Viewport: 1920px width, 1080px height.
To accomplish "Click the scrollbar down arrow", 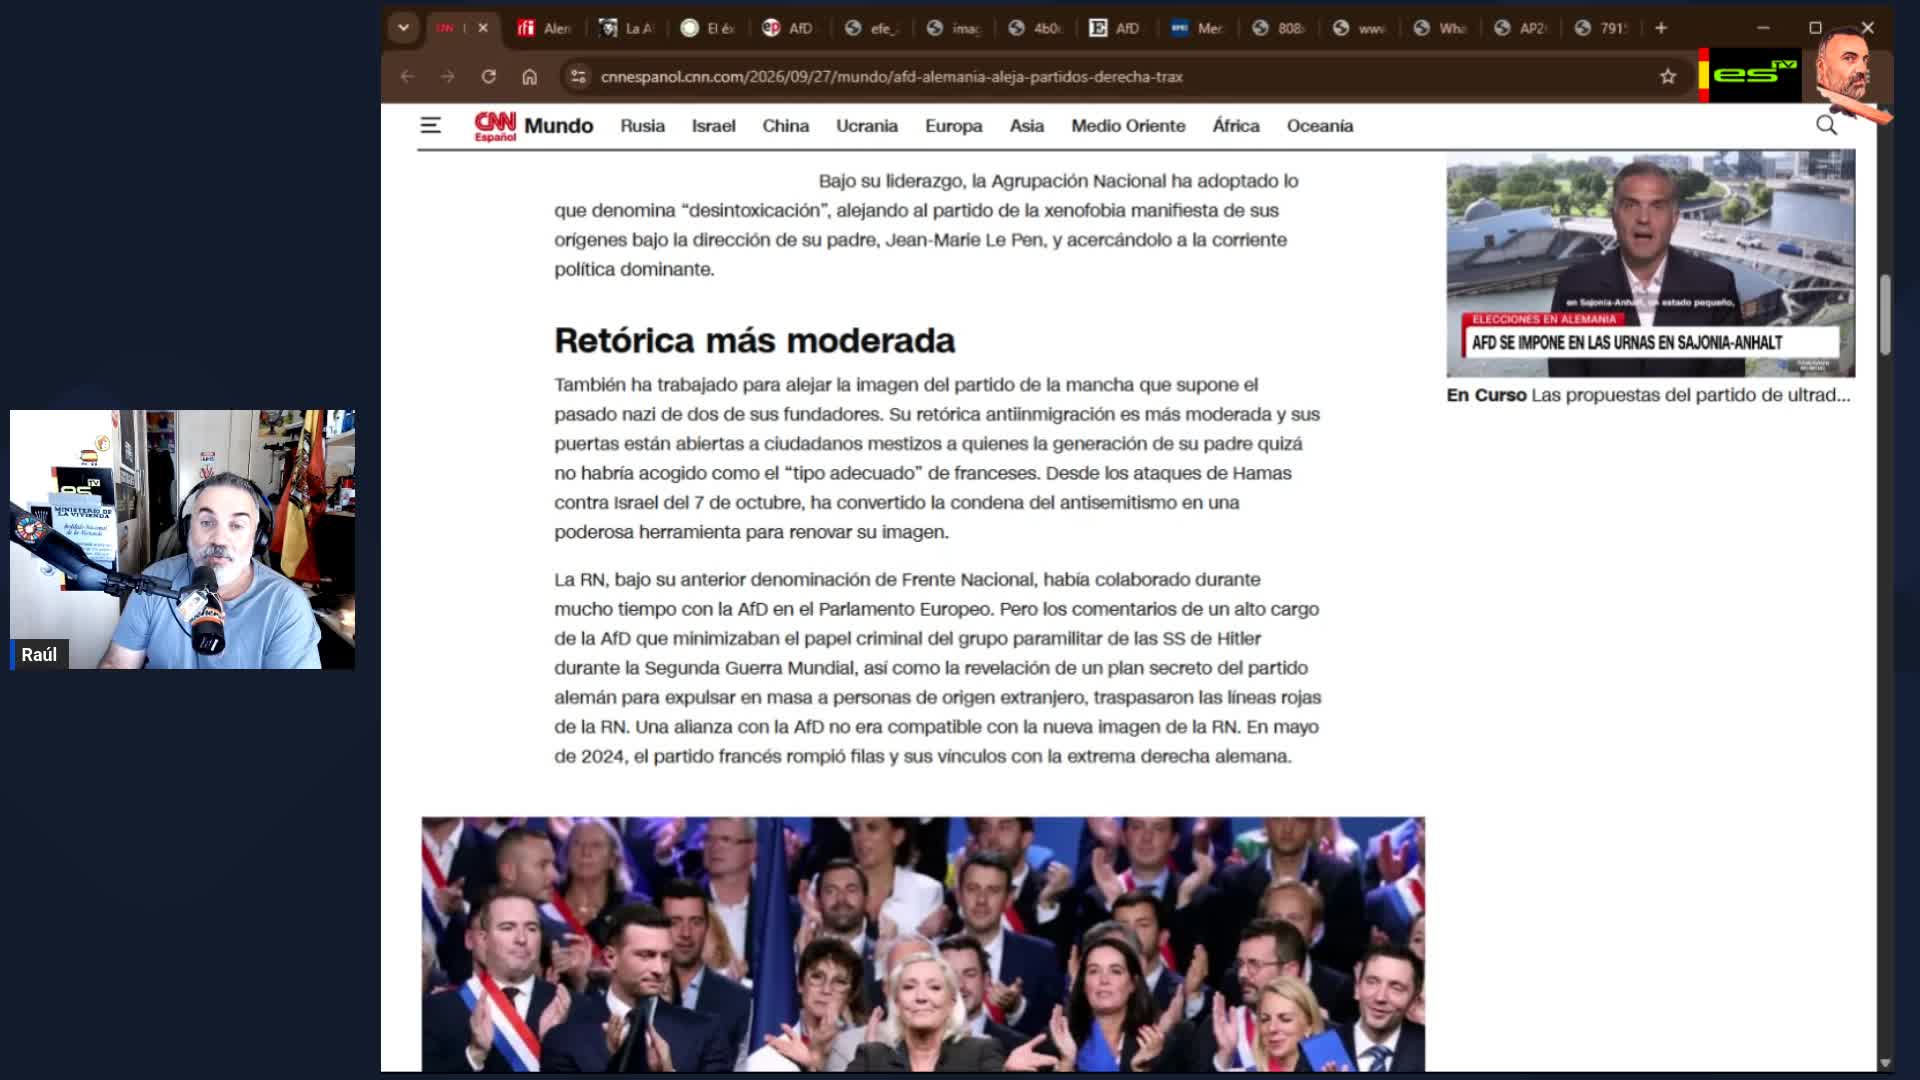I will point(1885,1063).
